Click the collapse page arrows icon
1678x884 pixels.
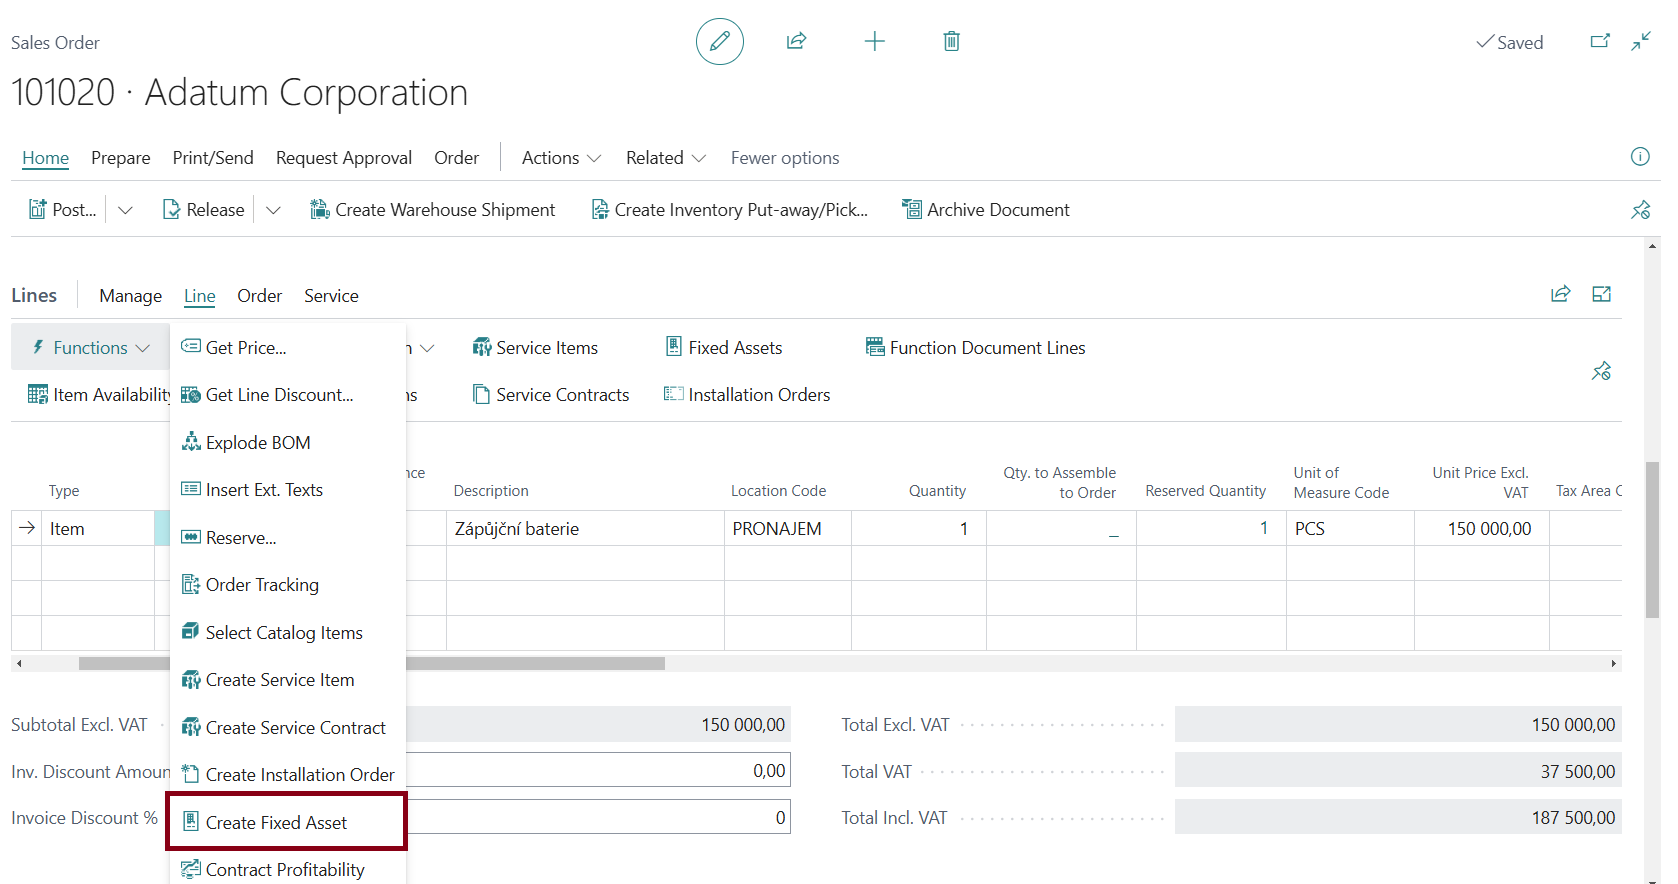1641,41
